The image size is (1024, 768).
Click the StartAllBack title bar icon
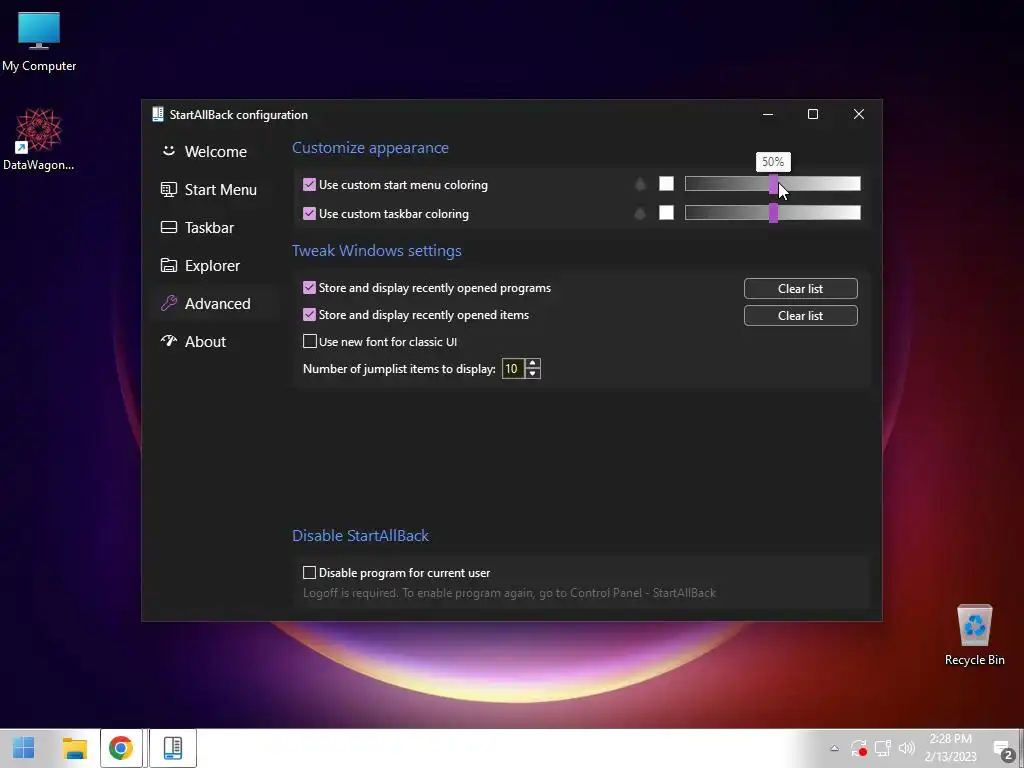pos(157,114)
